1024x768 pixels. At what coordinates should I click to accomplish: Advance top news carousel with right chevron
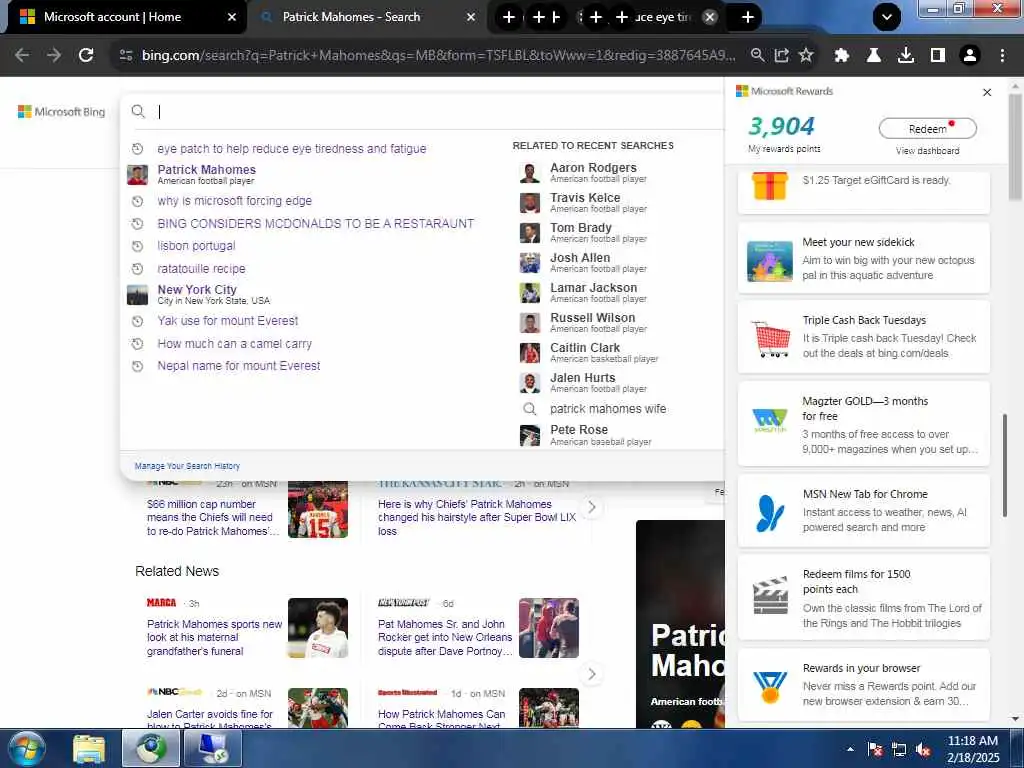592,507
